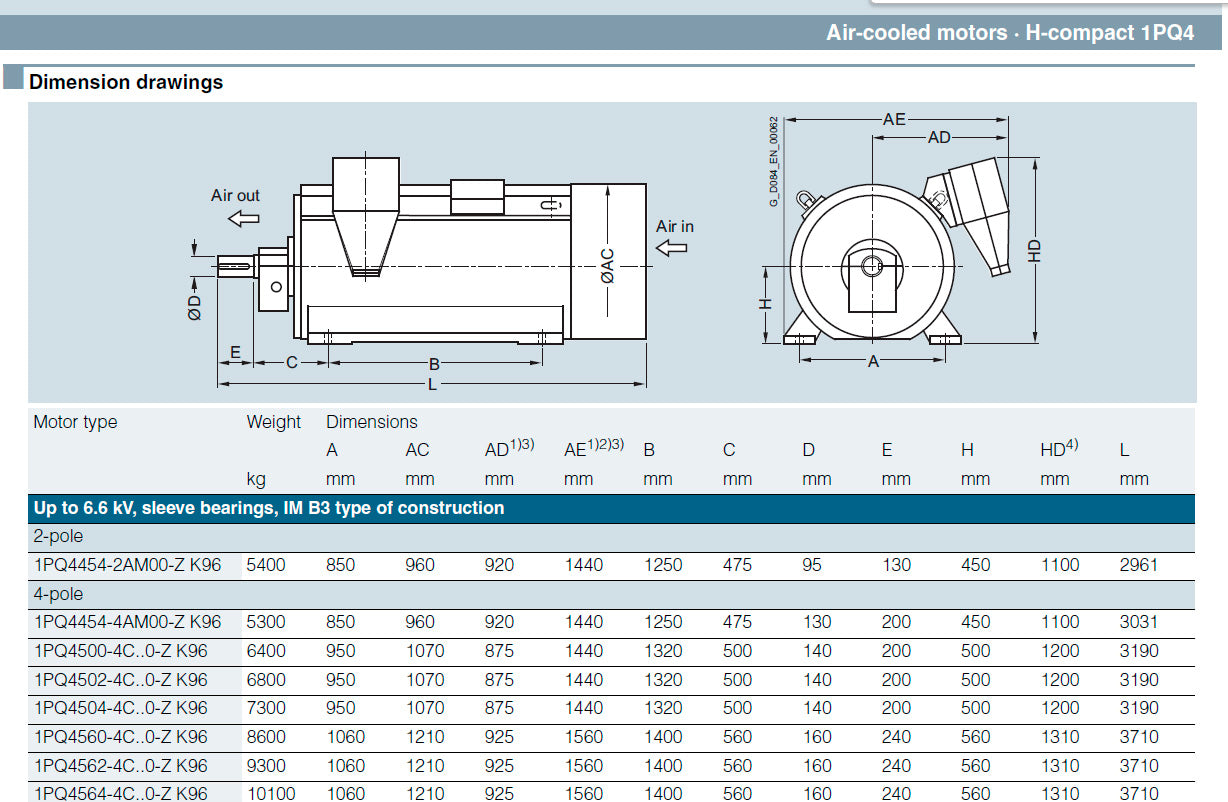Click the 'Dimensions' table header
This screenshot has width=1228, height=802.
point(372,422)
